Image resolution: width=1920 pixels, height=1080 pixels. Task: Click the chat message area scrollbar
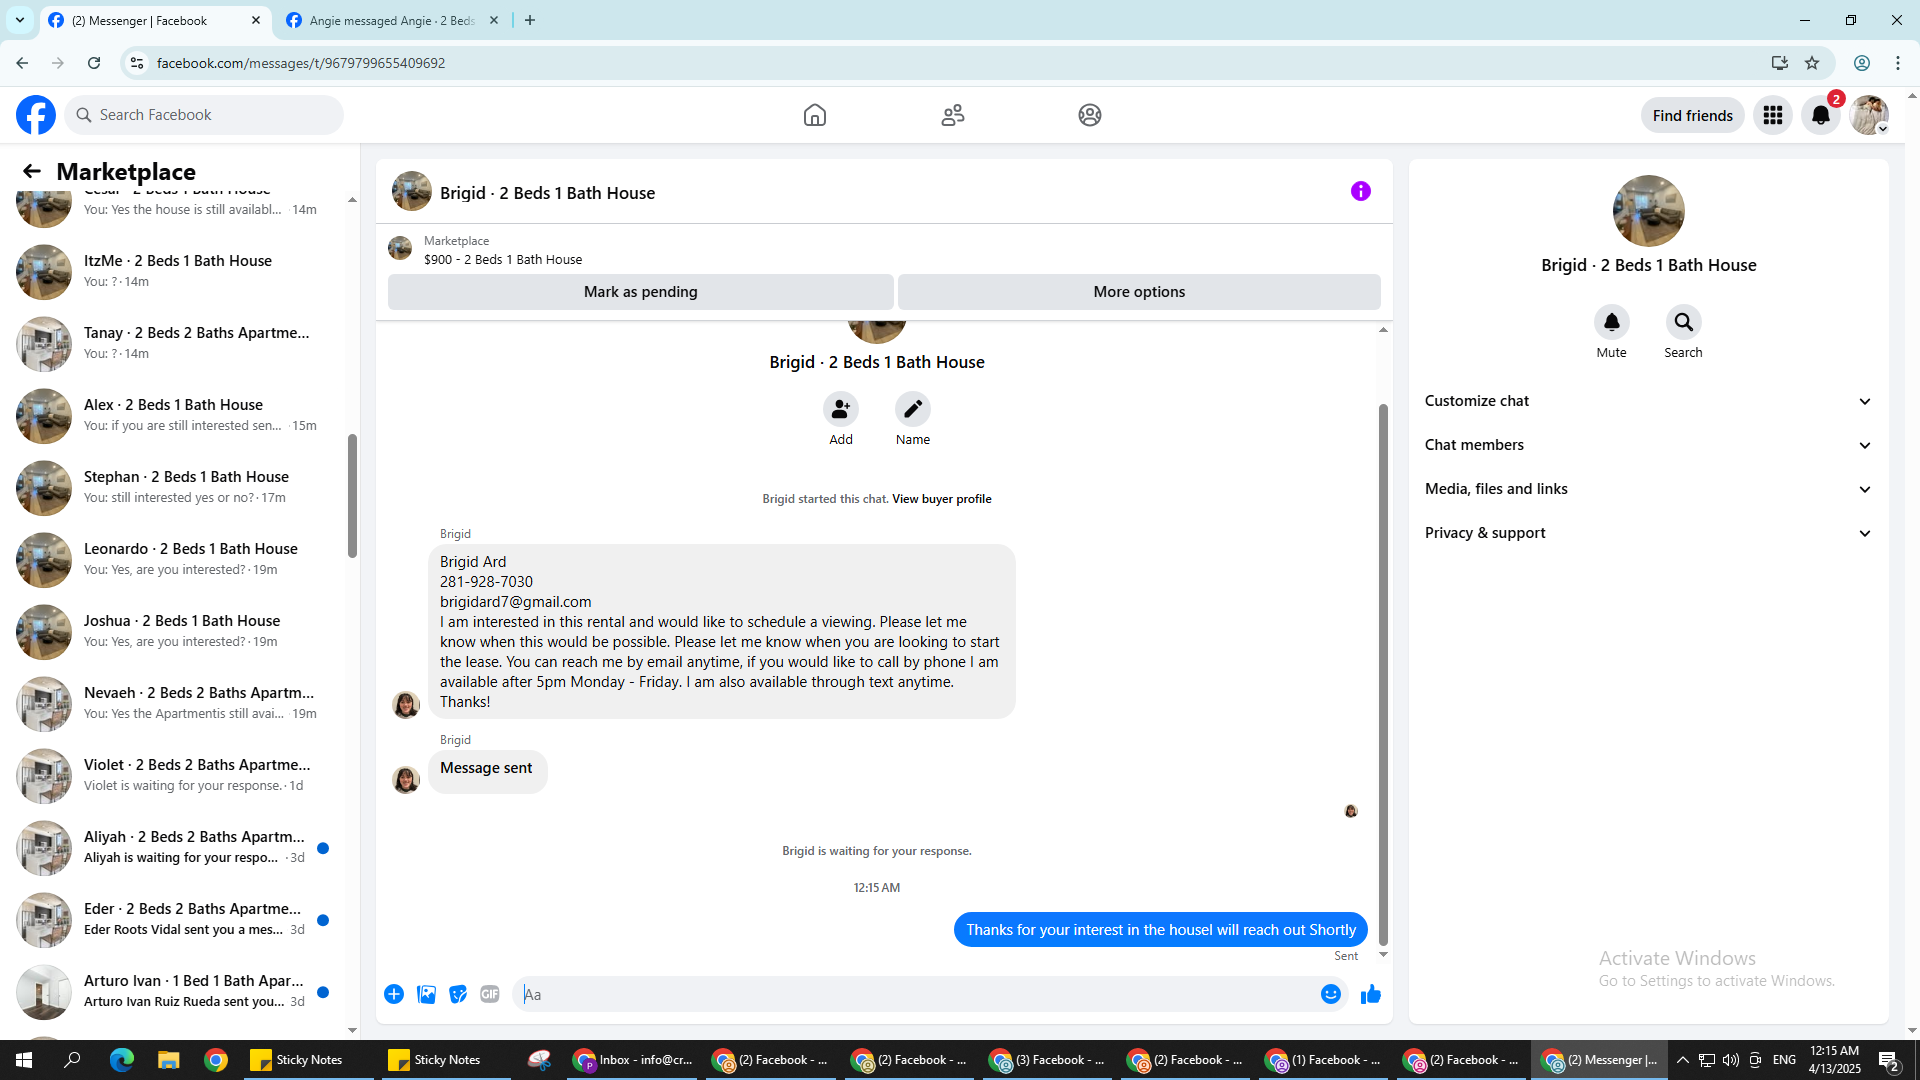[1383, 674]
